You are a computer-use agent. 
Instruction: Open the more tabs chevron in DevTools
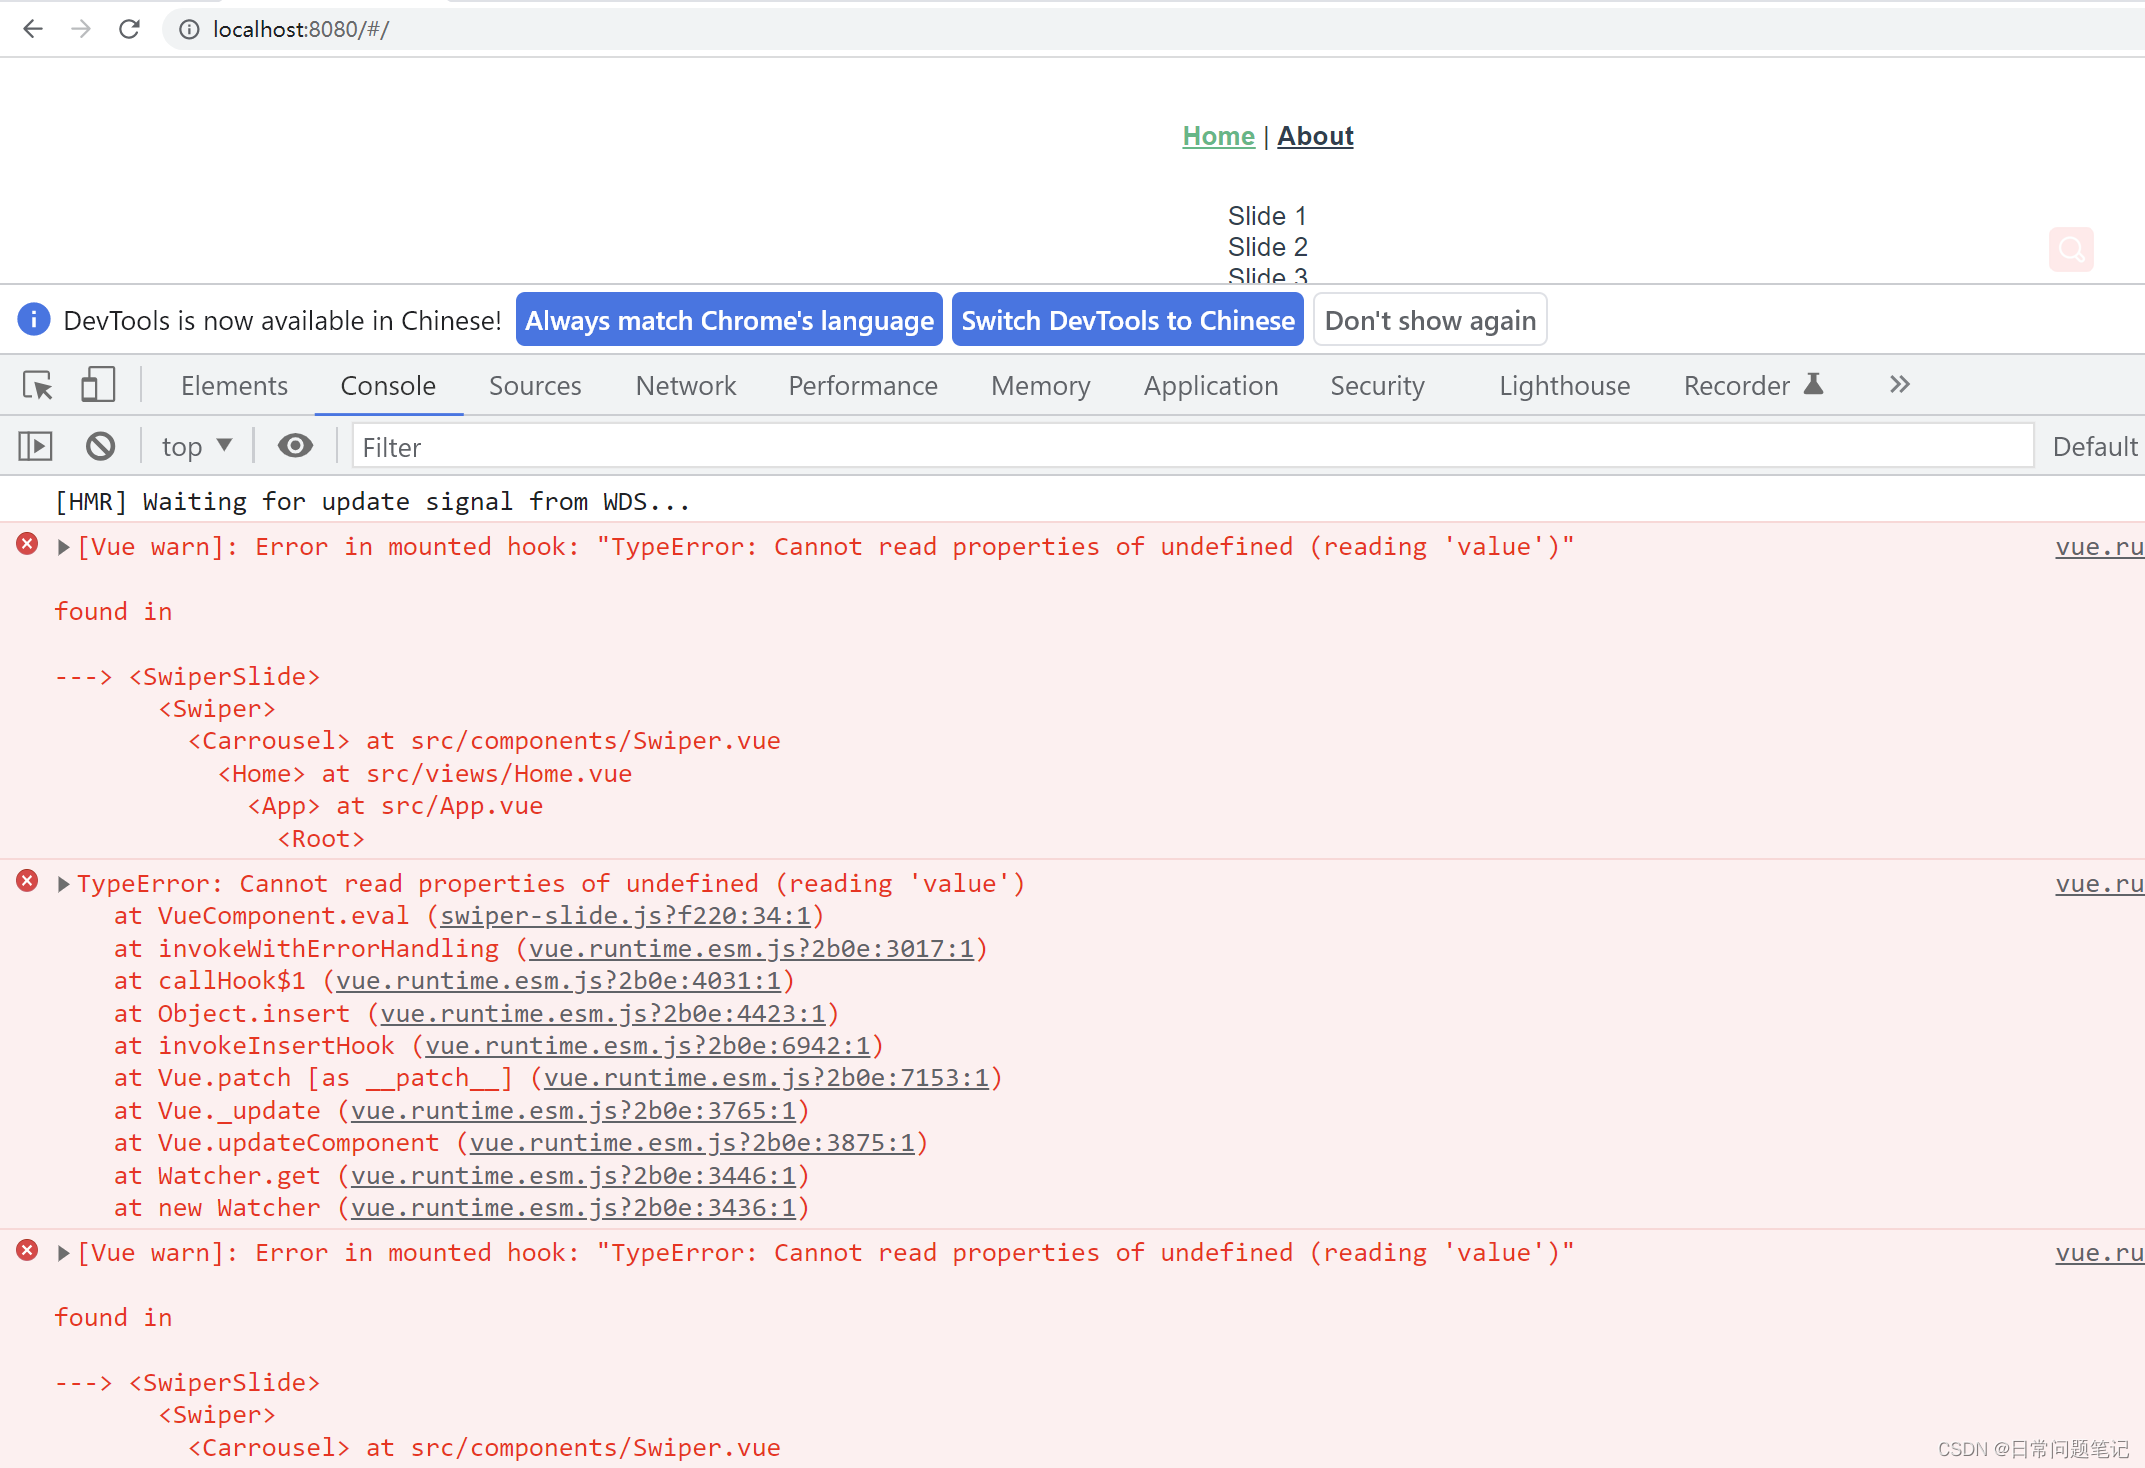pos(1899,385)
